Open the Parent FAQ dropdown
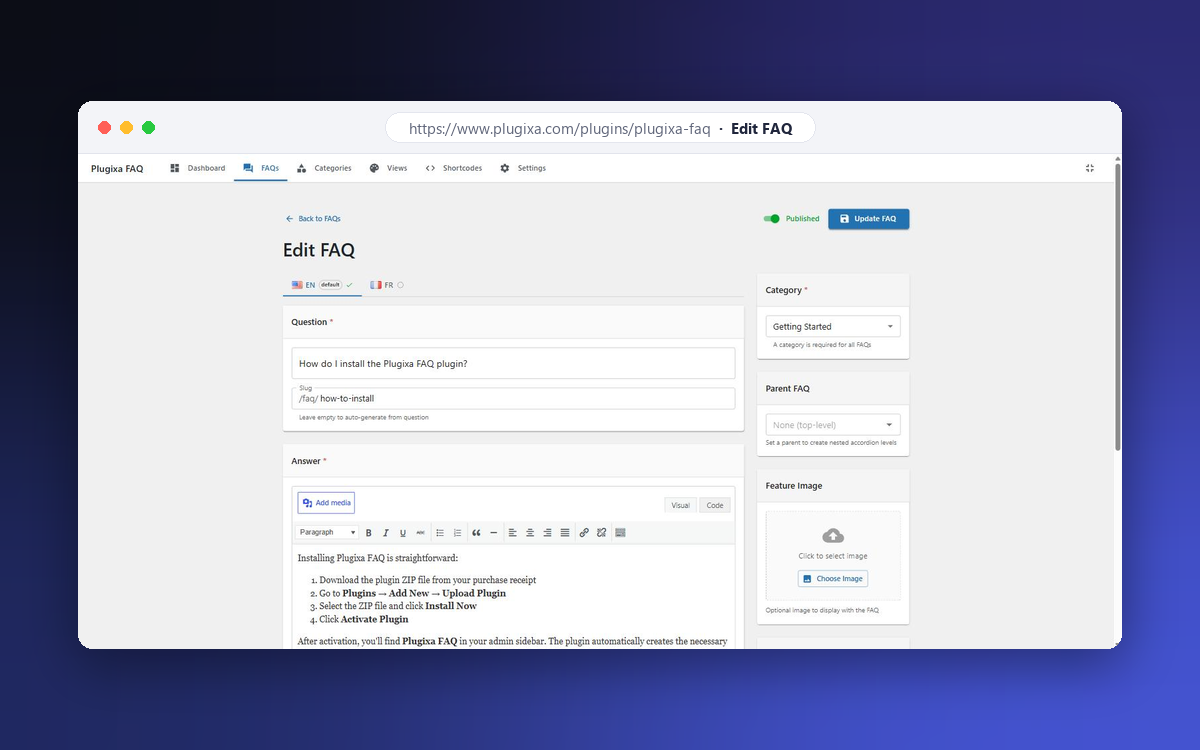This screenshot has height=750, width=1200. [833, 425]
